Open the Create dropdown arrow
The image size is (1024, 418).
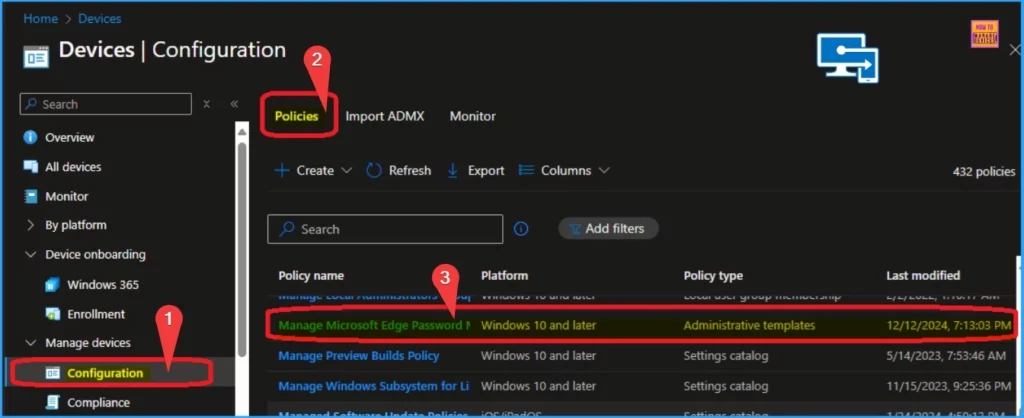point(347,170)
